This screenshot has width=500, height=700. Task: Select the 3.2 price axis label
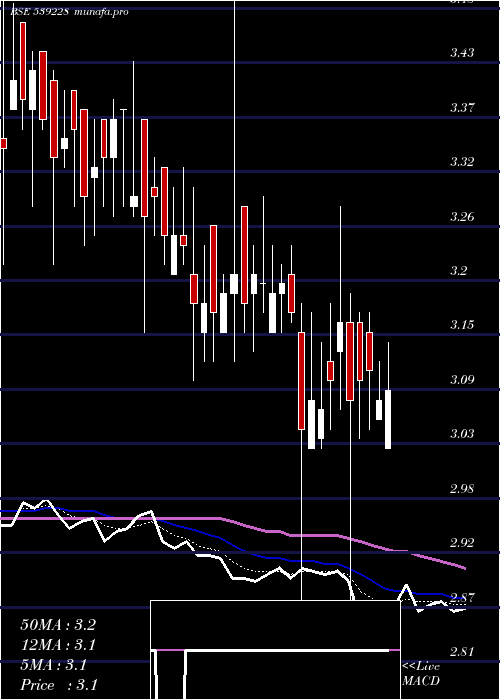(459, 271)
